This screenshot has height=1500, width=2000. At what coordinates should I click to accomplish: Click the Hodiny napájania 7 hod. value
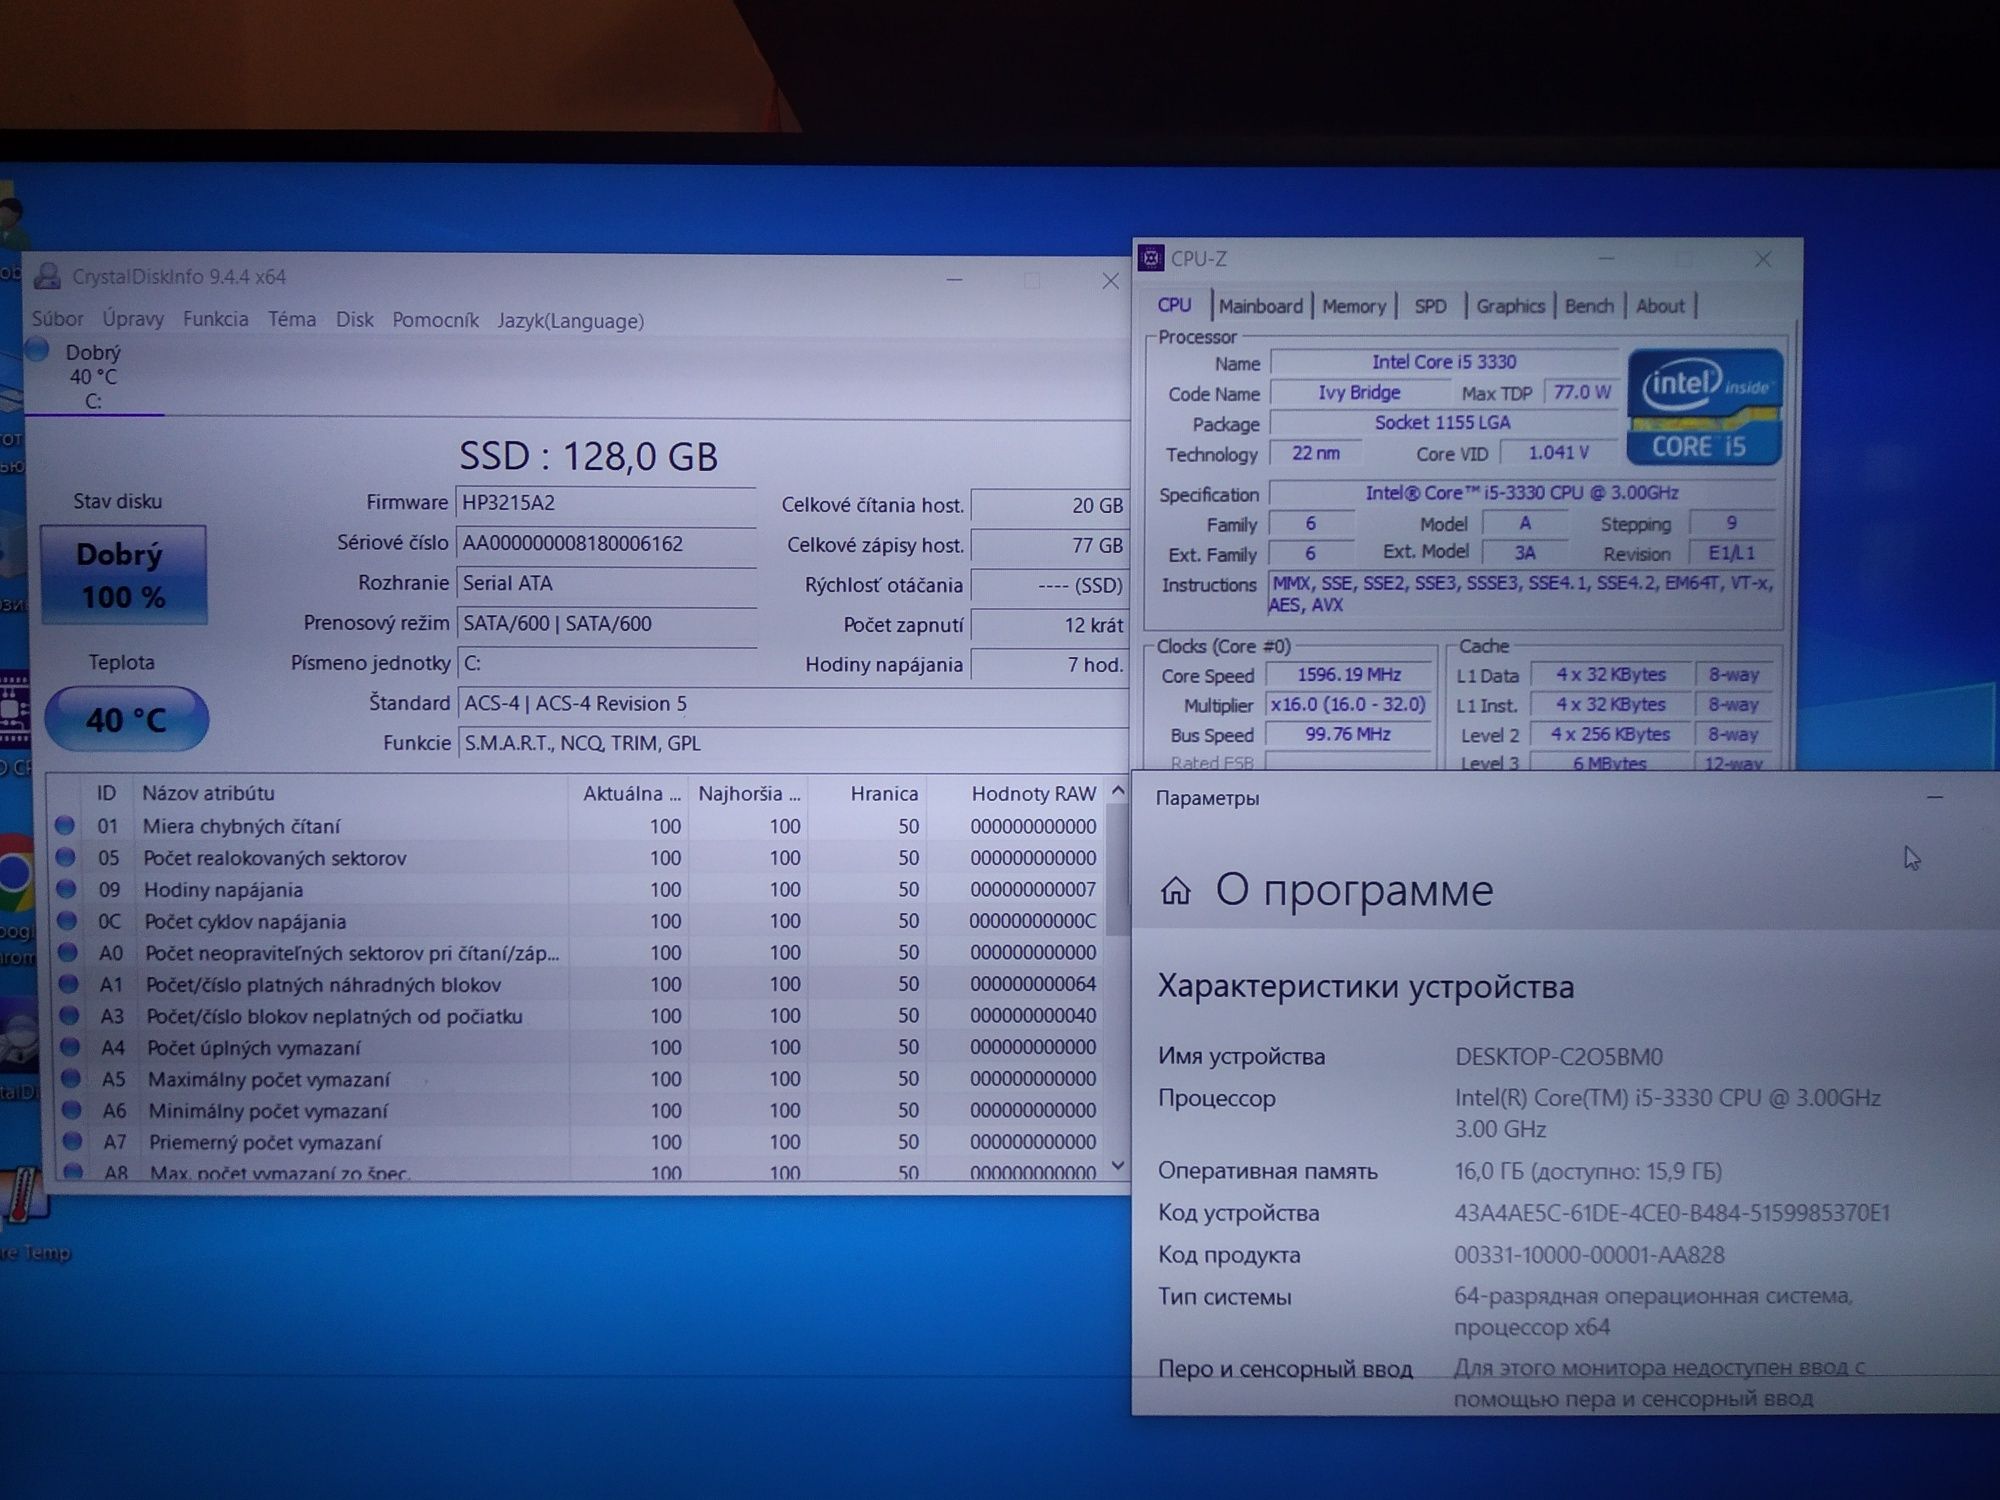pos(1049,665)
